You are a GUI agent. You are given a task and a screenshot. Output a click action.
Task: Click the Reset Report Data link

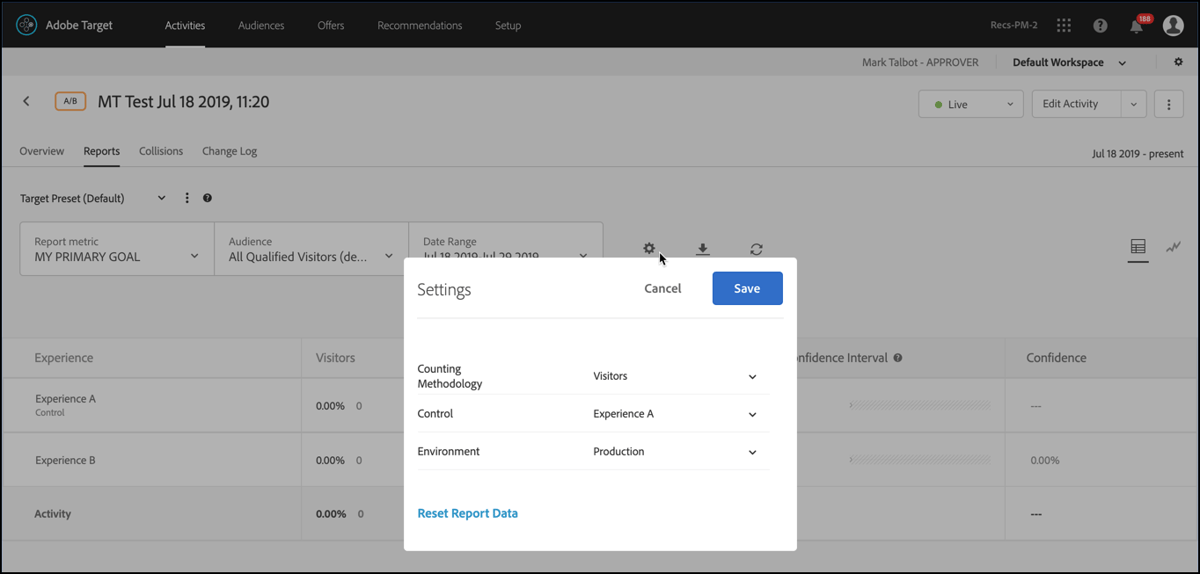467,513
